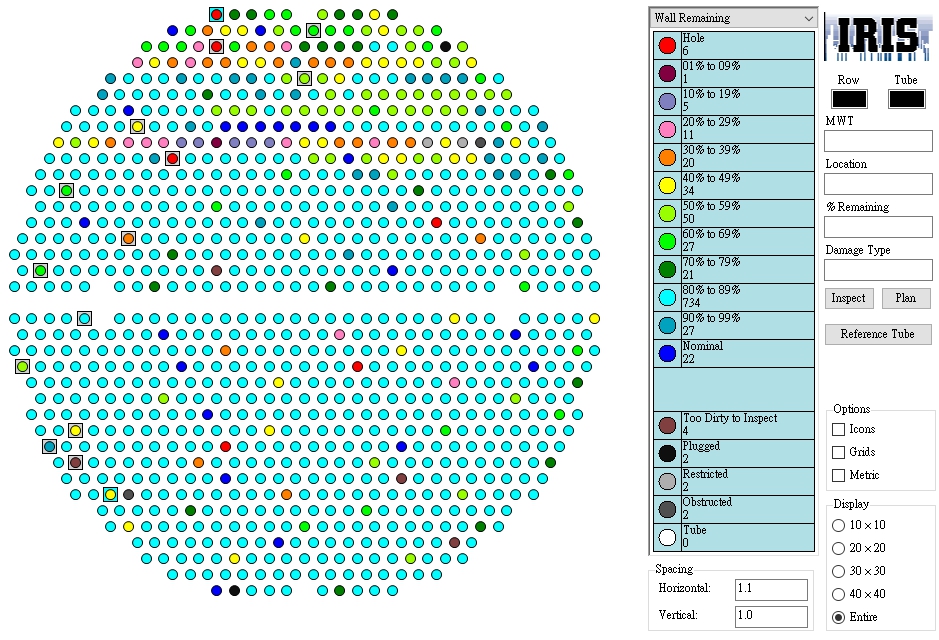Select the maroon 01% to 09% swatch
939x640 pixels.
667,73
